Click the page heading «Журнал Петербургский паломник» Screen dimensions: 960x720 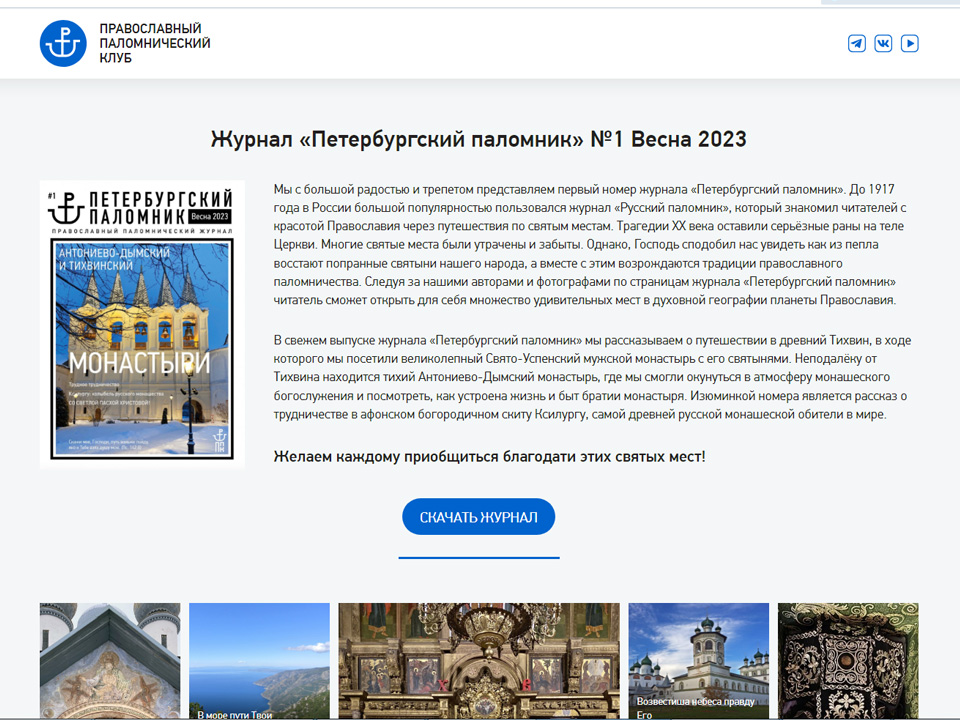point(478,139)
